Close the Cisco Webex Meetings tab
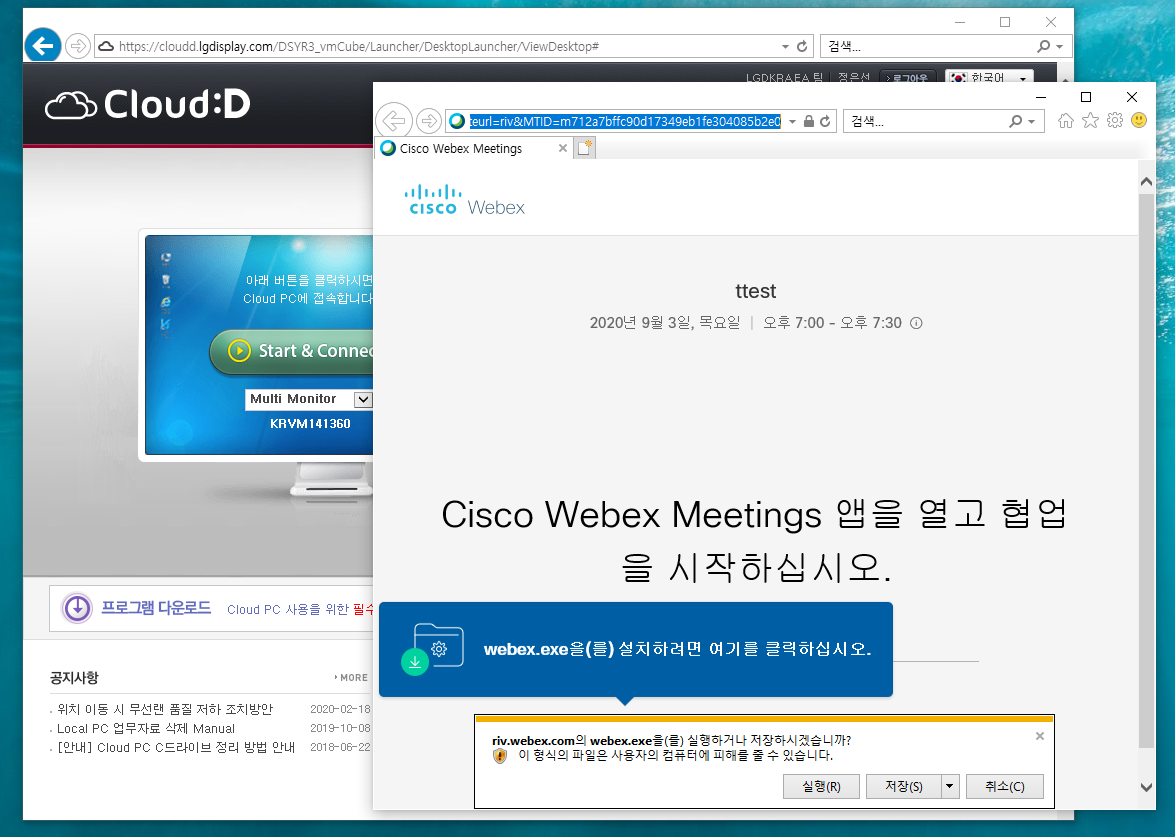The height and width of the screenshot is (837, 1175). click(x=563, y=148)
